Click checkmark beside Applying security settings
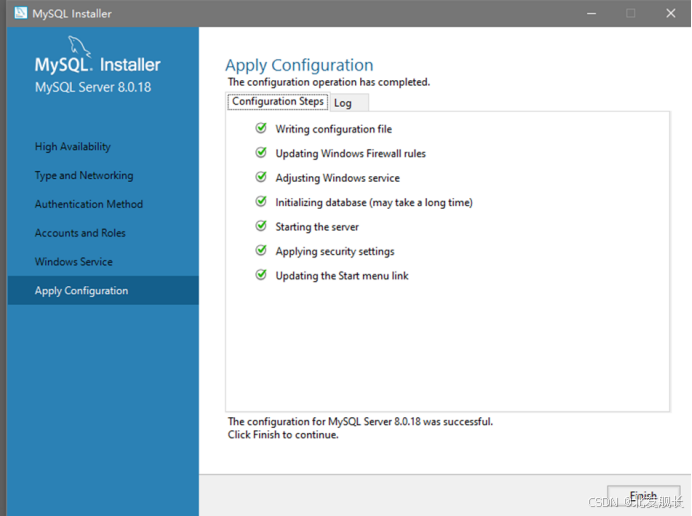Image resolution: width=692 pixels, height=516 pixels. pyautogui.click(x=261, y=250)
